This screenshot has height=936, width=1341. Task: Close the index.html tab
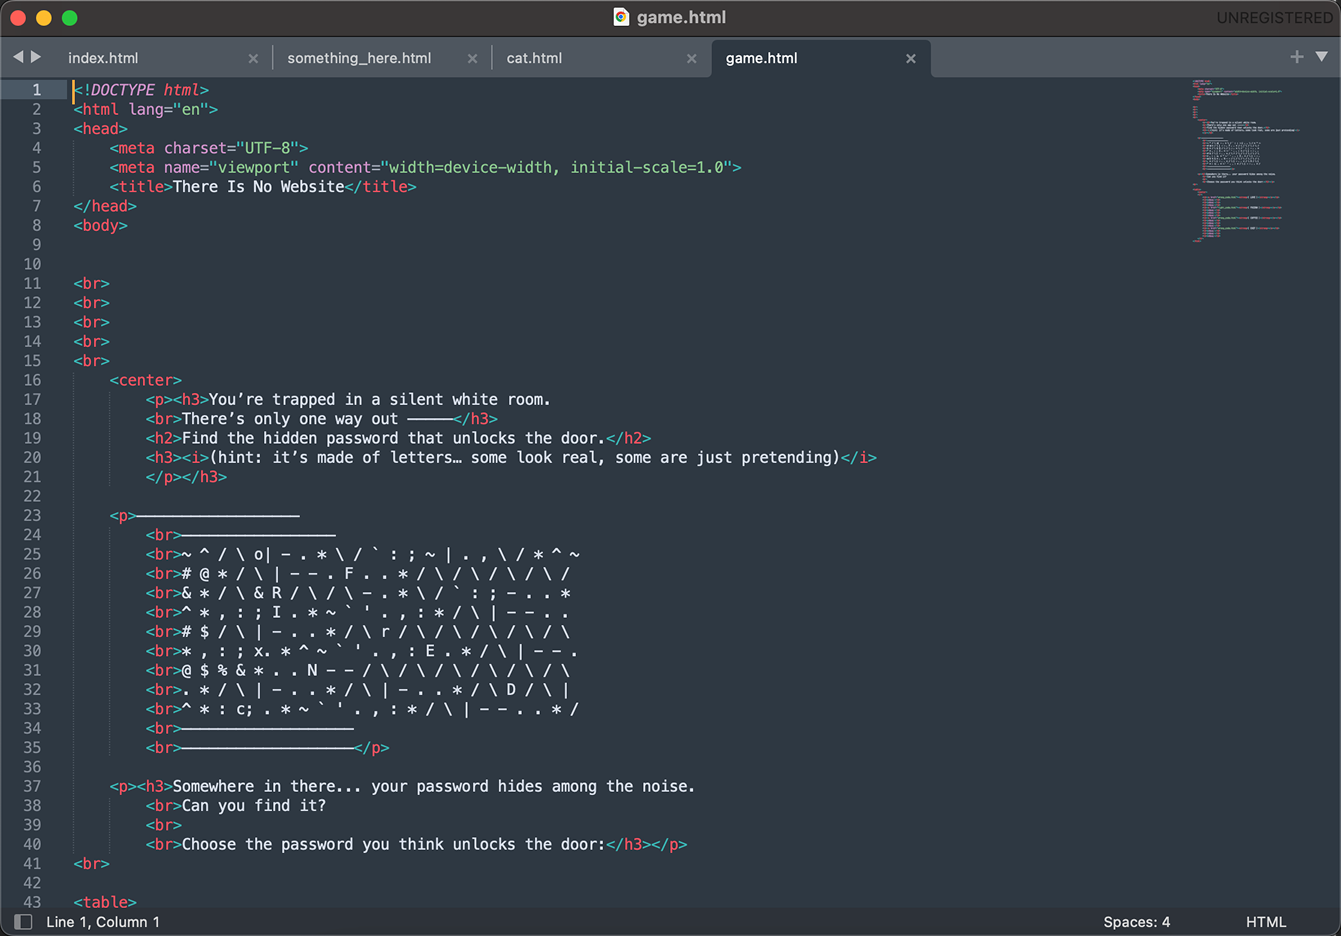253,59
